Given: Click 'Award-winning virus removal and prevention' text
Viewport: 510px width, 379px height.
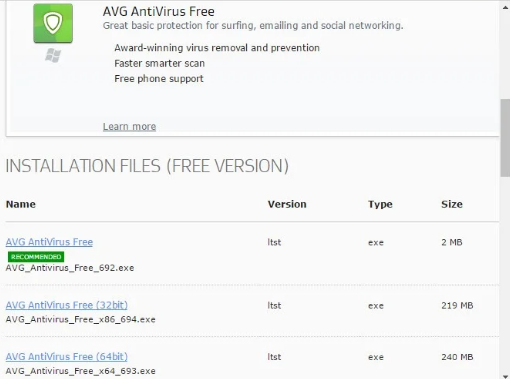Looking at the screenshot, I should tap(217, 48).
